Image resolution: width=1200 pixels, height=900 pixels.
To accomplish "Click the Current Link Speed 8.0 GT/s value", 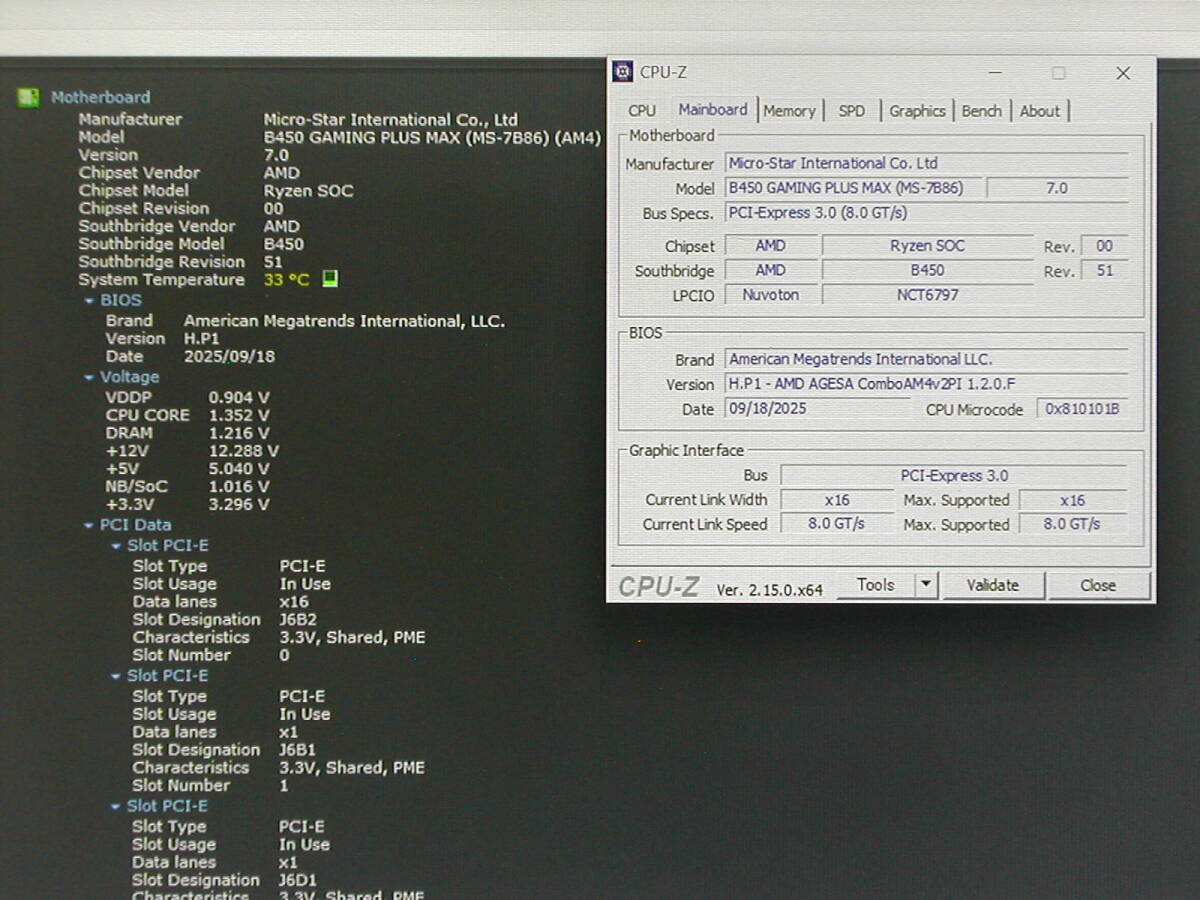I will 836,524.
